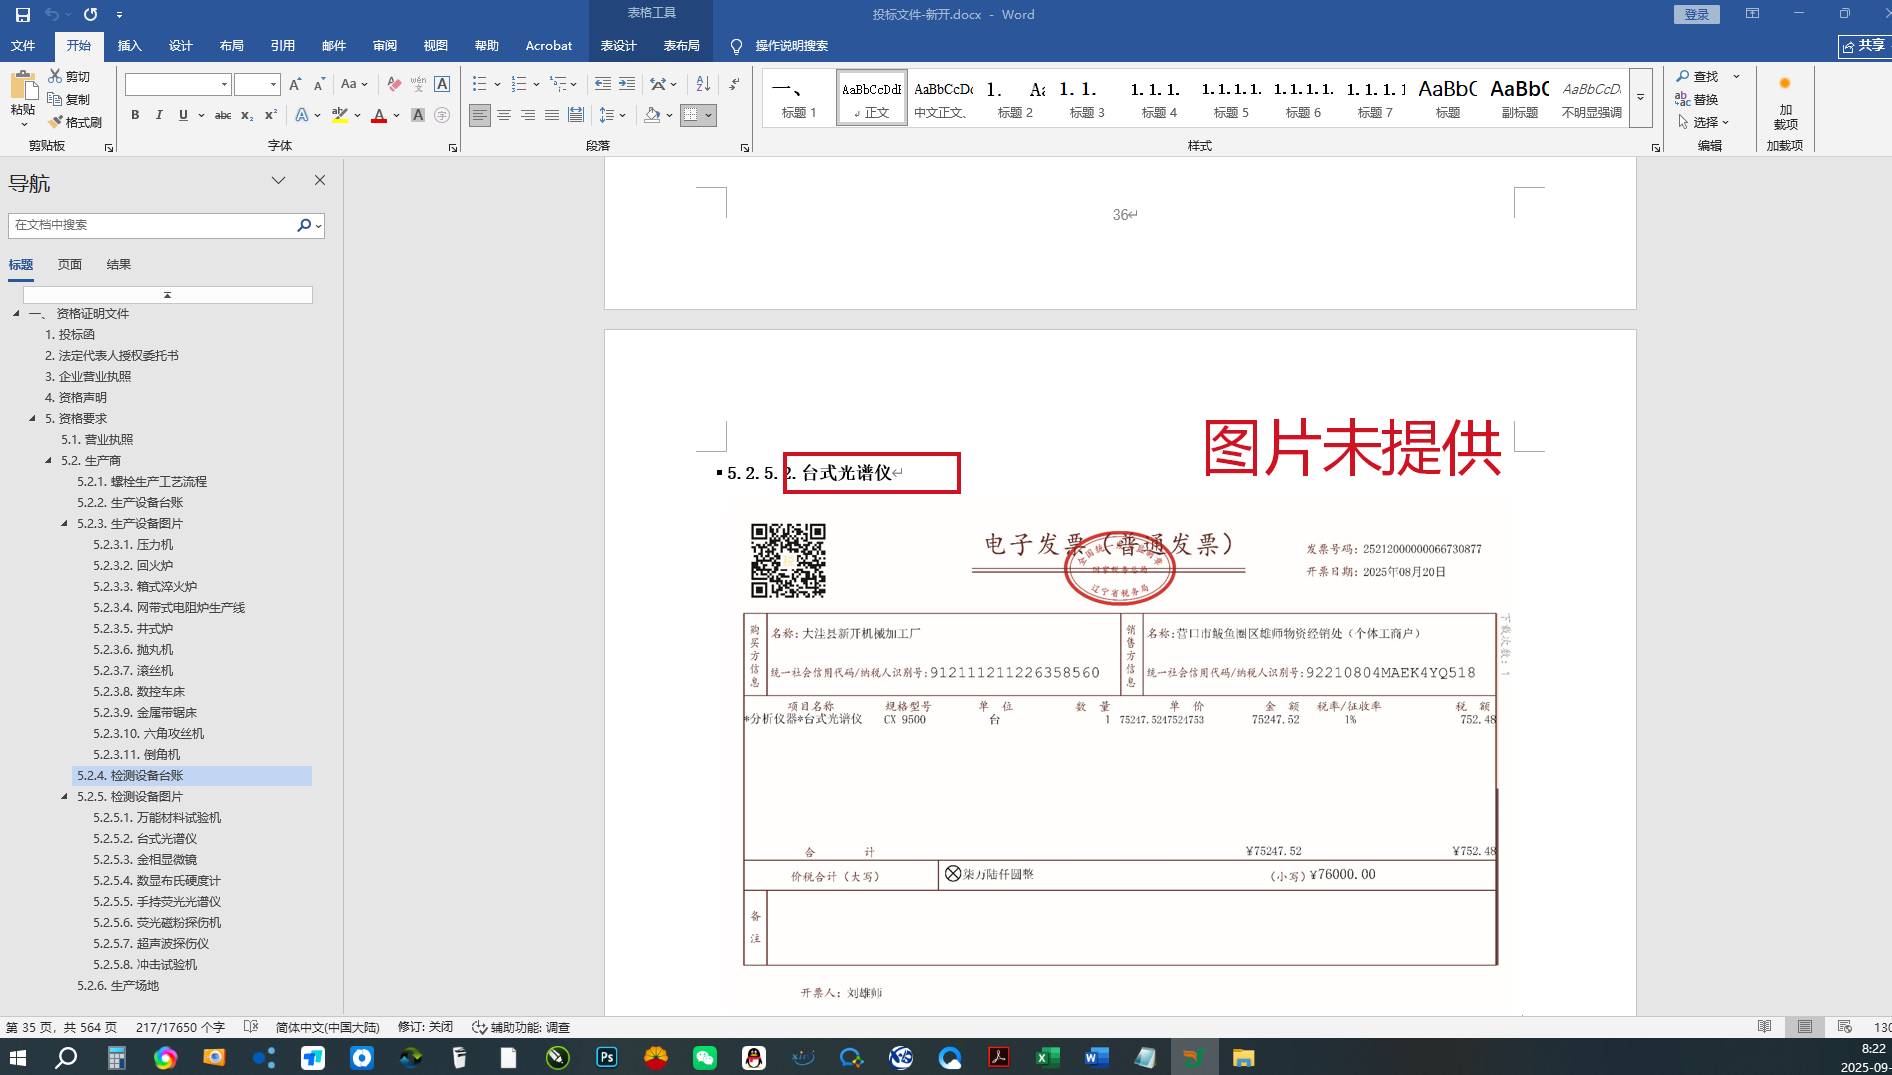Go to heading 5.2.5.3. 金相显微镜
Screen dimensions: 1892x1075
click(145, 860)
